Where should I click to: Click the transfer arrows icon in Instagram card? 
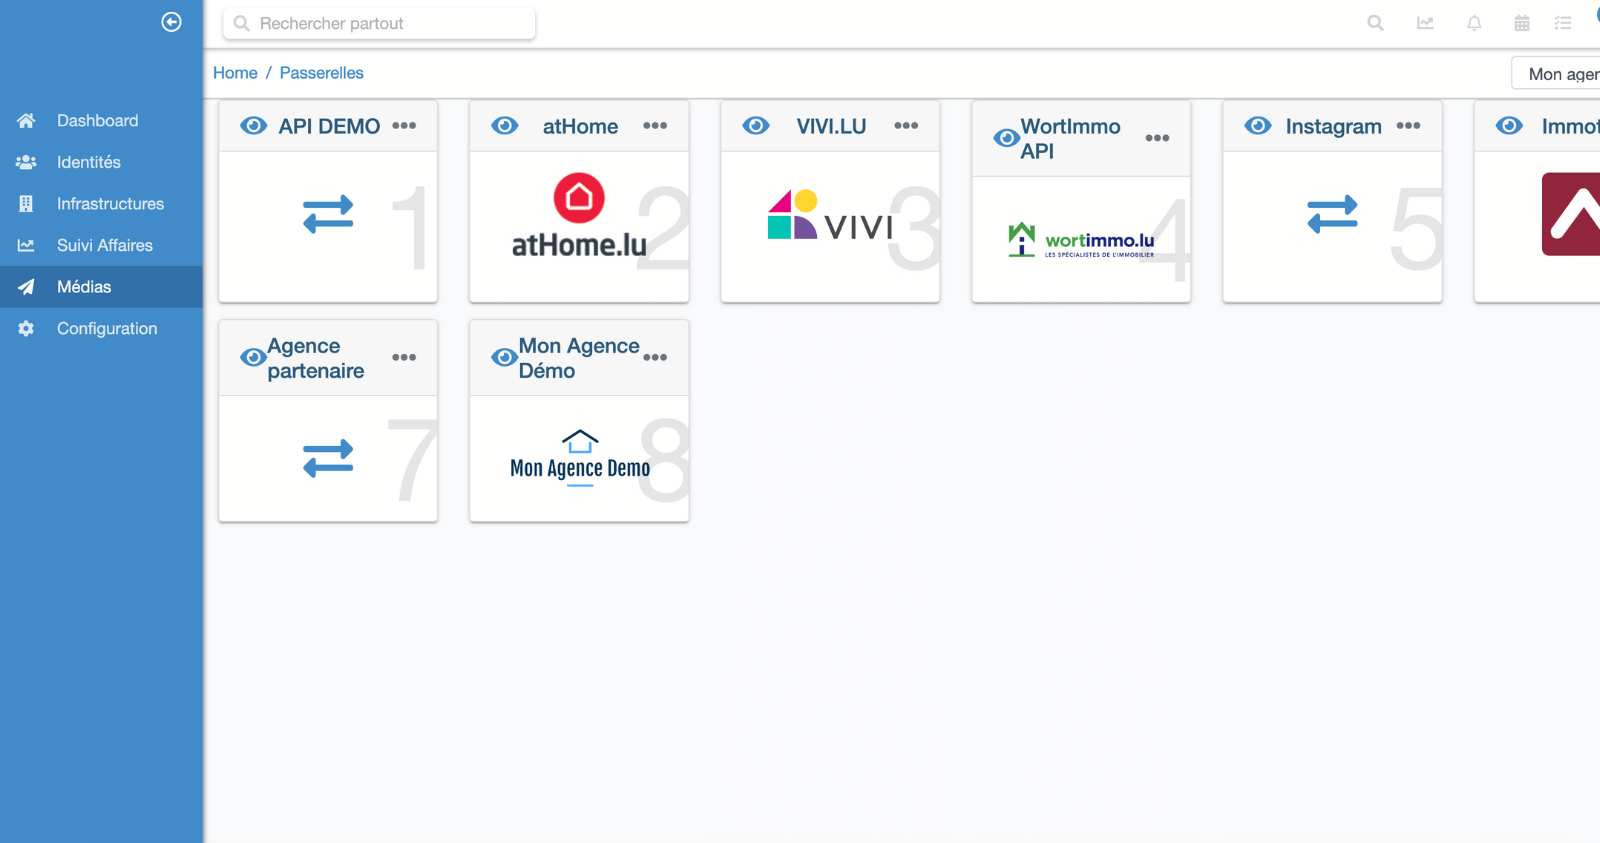[1332, 214]
